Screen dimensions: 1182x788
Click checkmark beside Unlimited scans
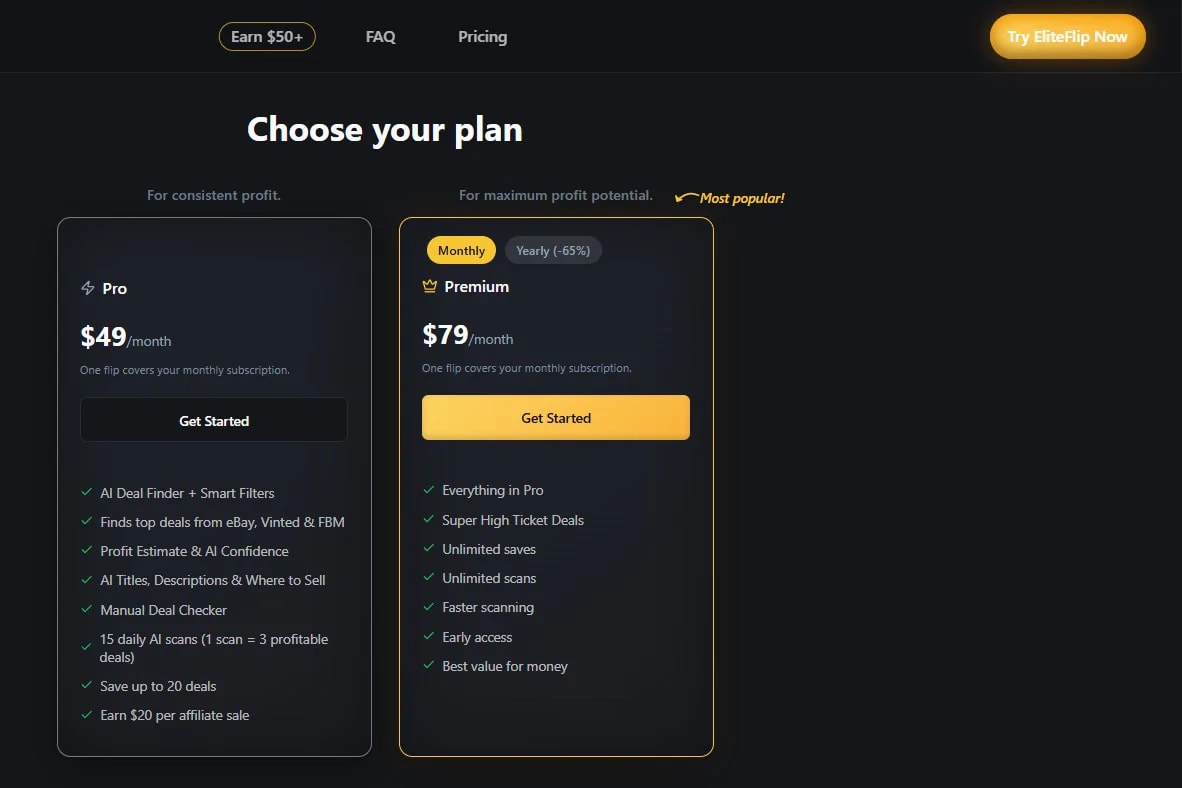(x=429, y=577)
